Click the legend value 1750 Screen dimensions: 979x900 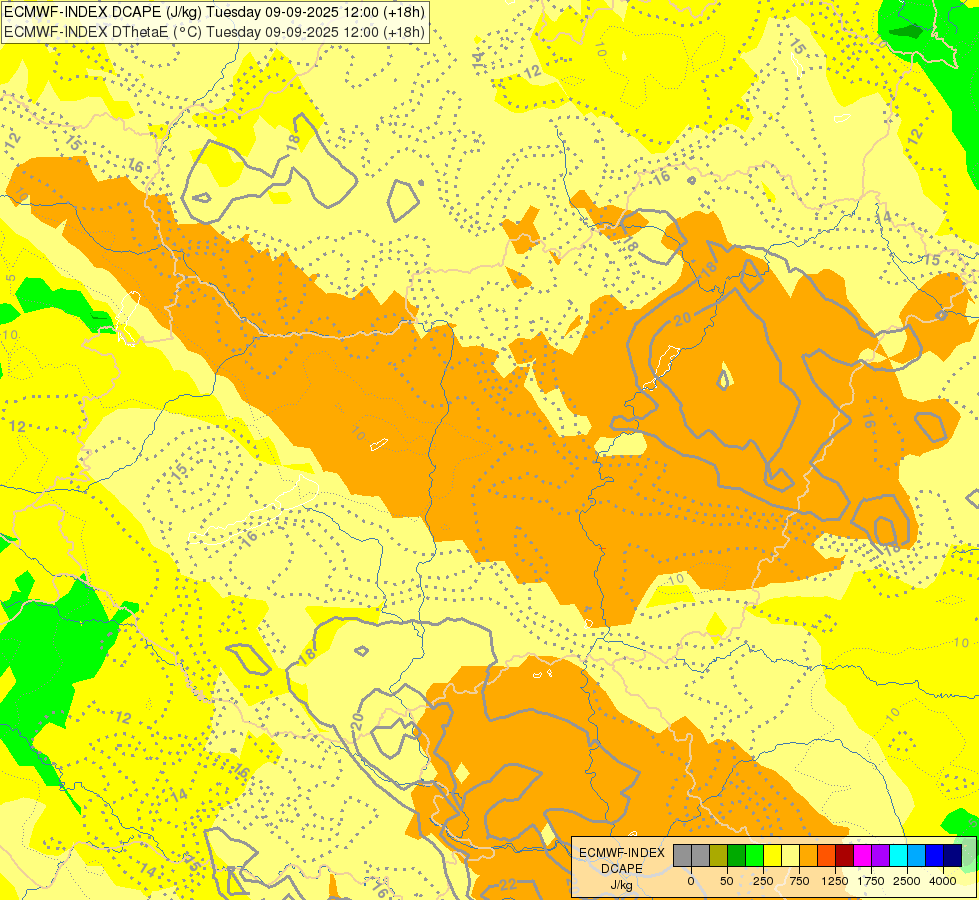pyautogui.click(x=871, y=881)
